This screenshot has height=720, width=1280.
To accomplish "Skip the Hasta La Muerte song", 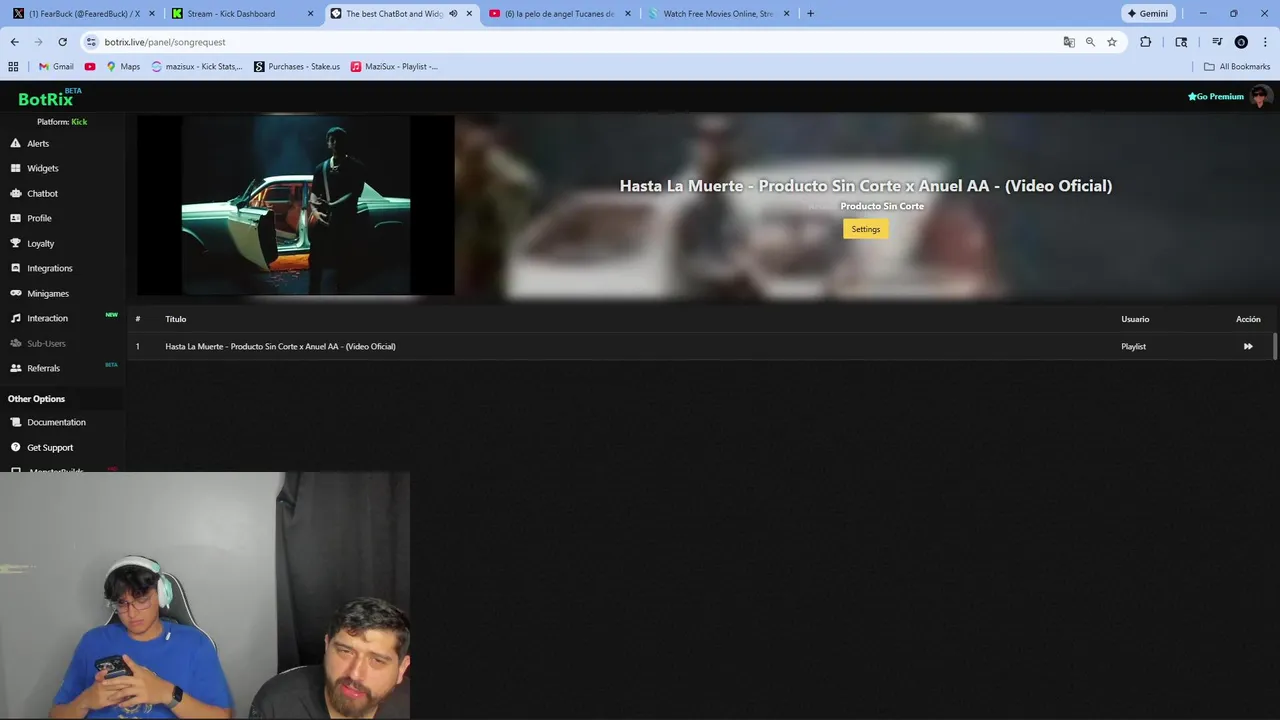I will coord(1248,346).
